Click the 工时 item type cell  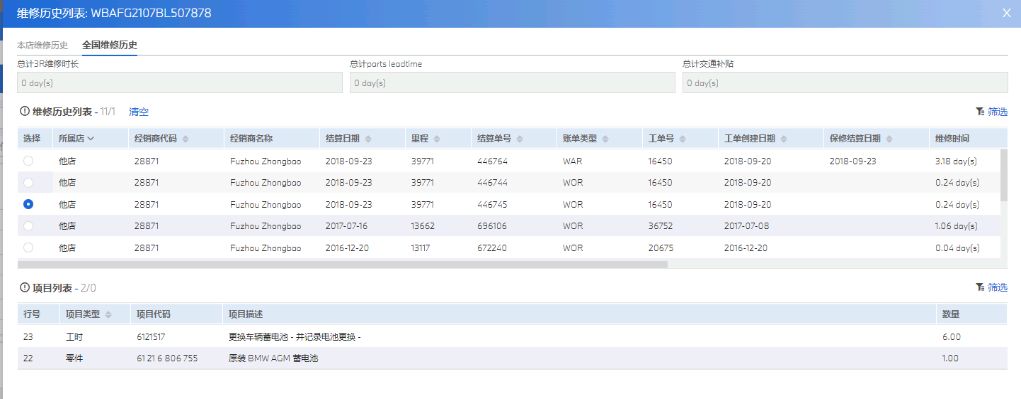(74, 337)
